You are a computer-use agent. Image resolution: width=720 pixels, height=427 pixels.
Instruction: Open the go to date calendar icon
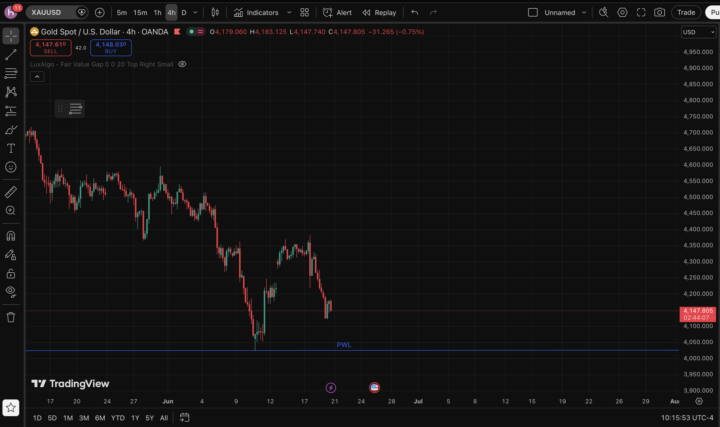click(184, 417)
